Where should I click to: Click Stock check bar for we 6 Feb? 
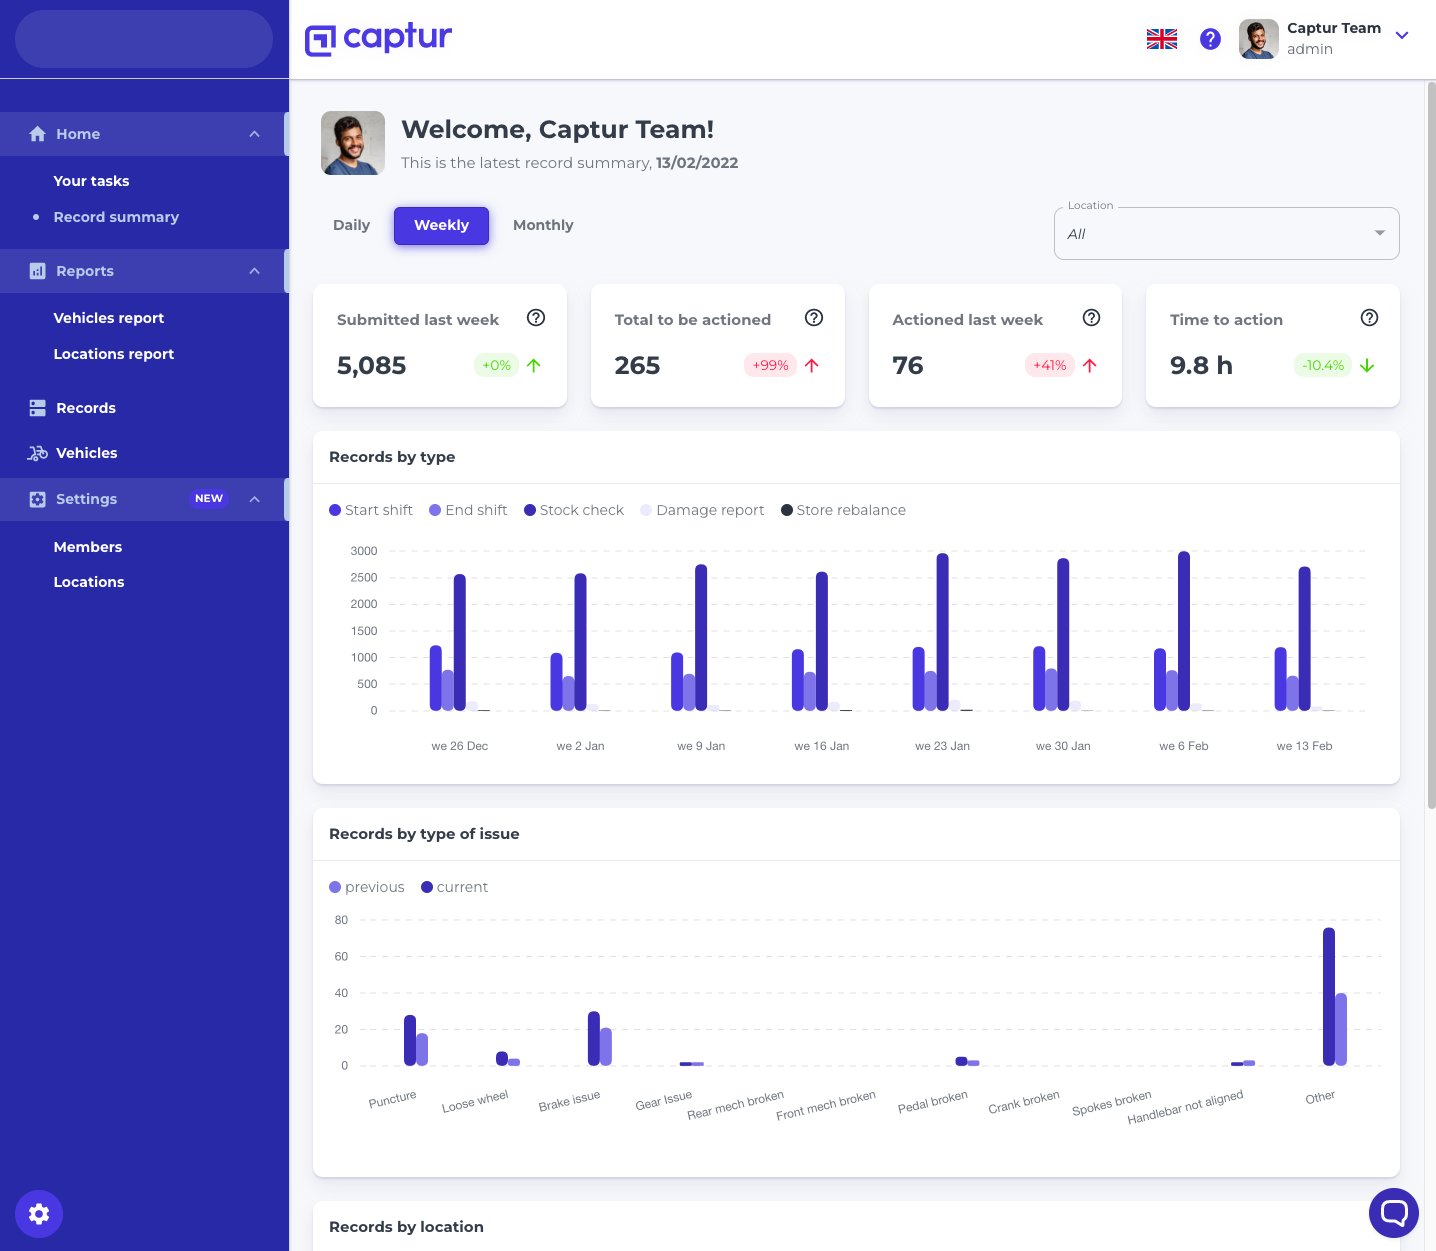1184,631
